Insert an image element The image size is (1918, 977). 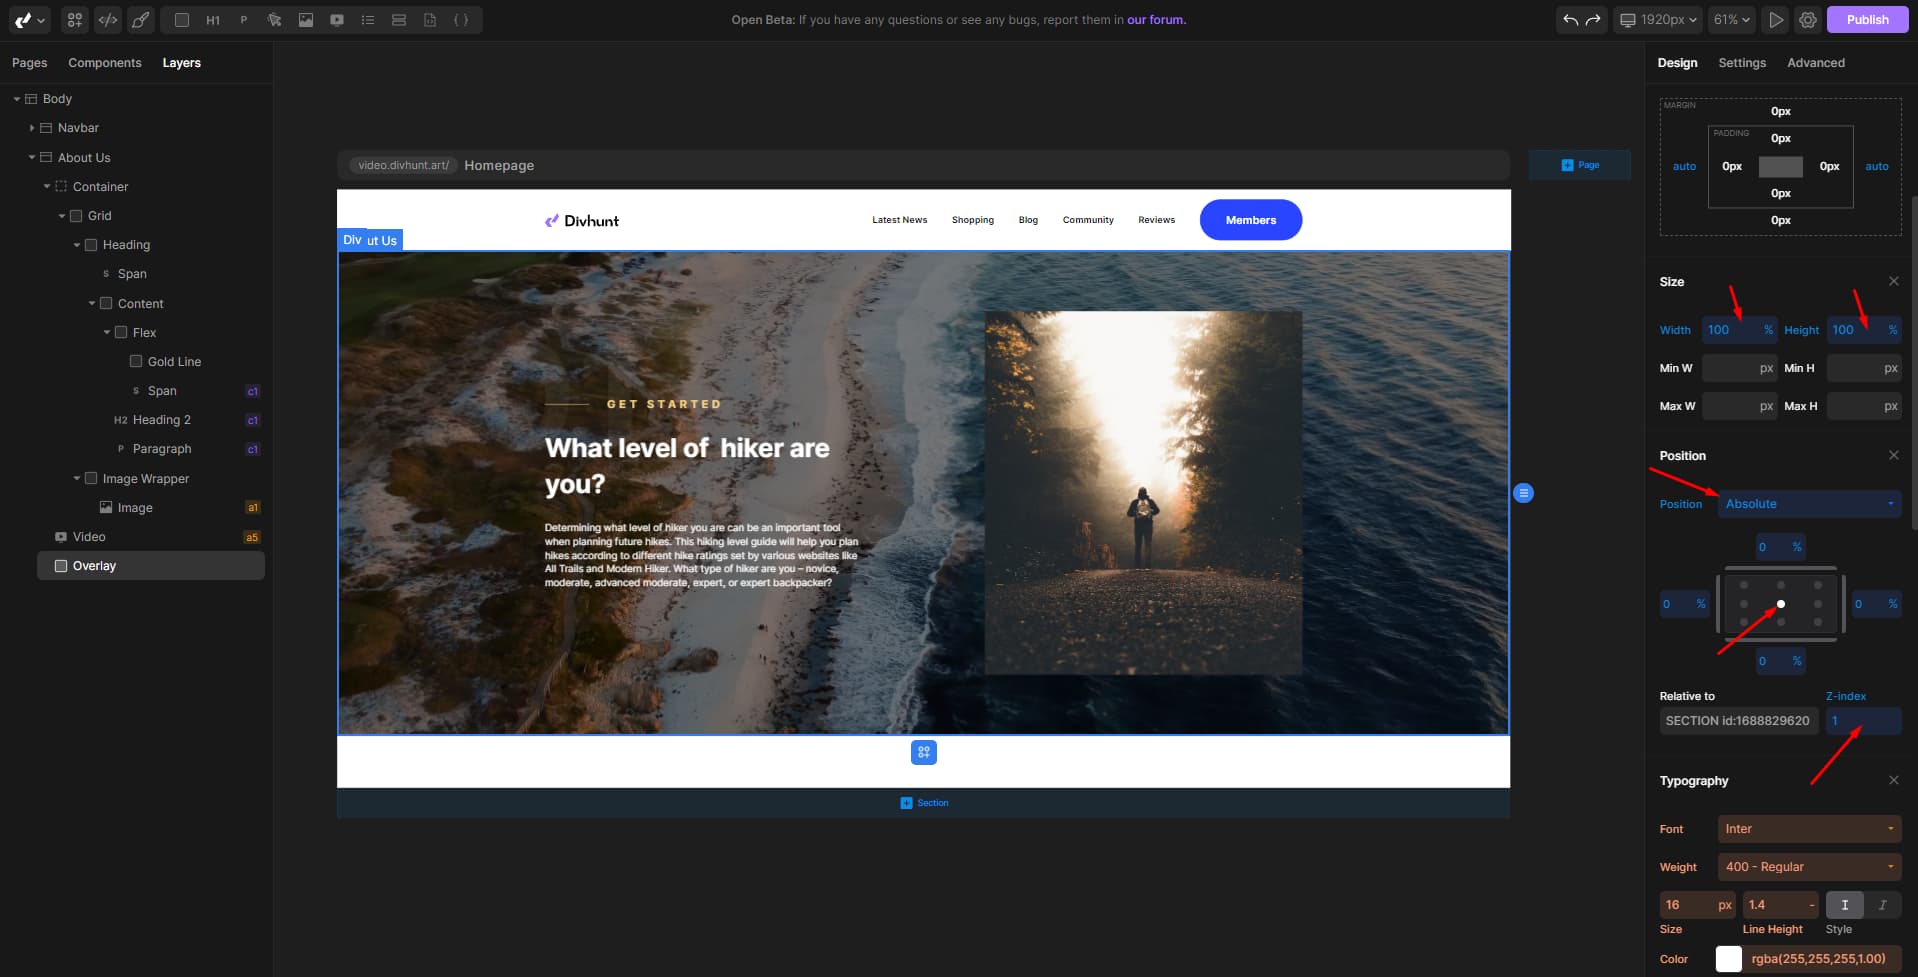point(306,20)
